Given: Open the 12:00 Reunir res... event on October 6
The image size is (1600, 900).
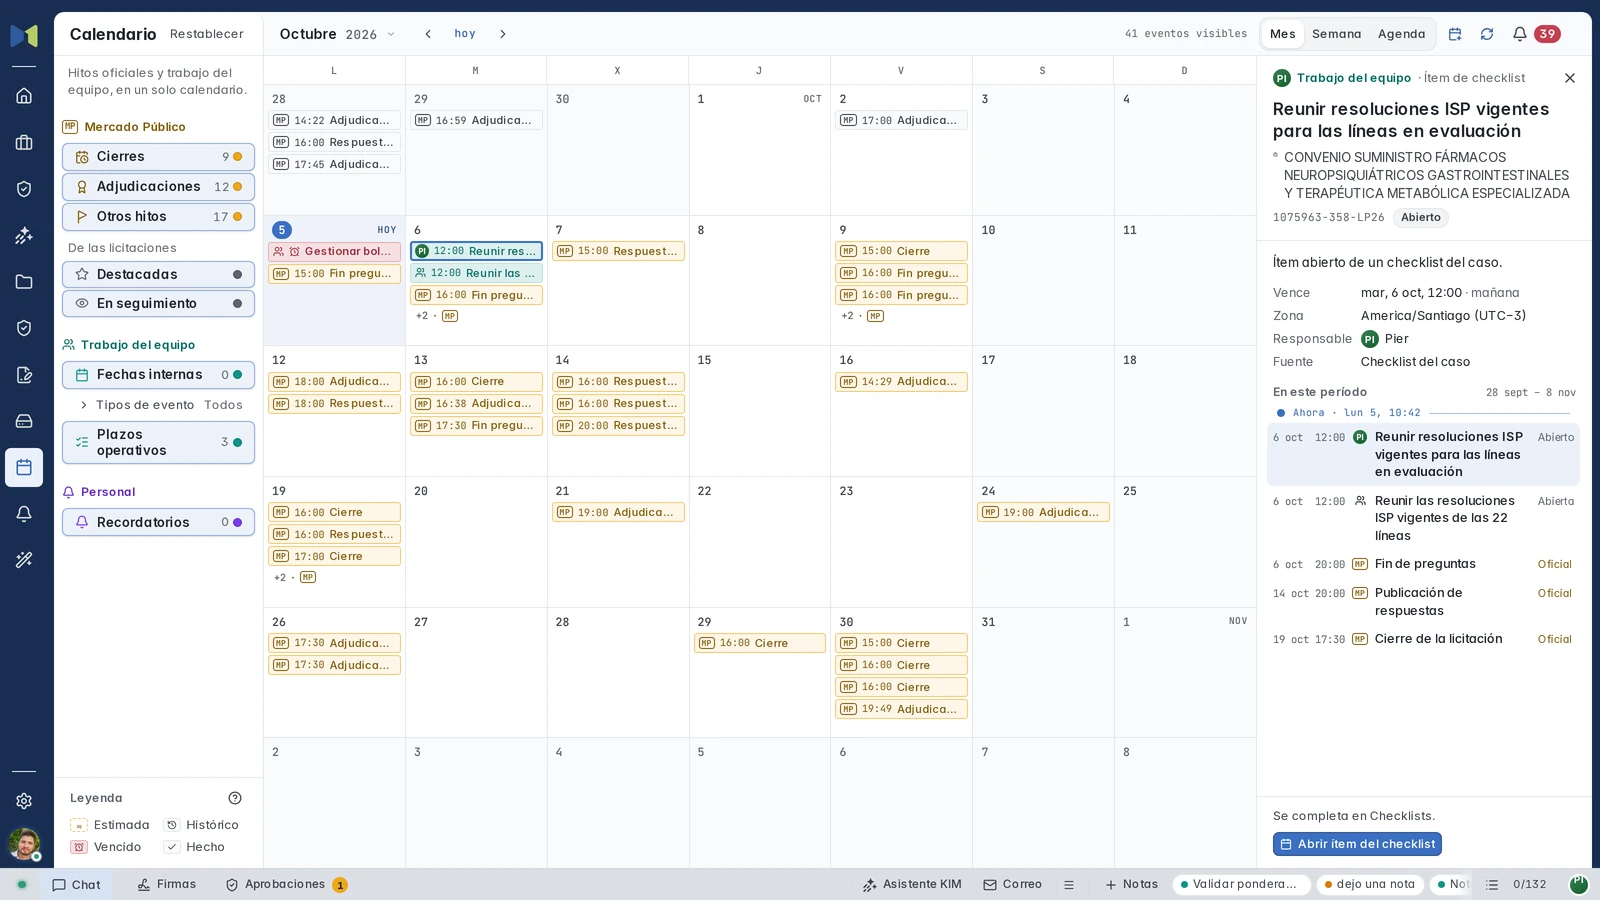Looking at the screenshot, I should point(476,251).
